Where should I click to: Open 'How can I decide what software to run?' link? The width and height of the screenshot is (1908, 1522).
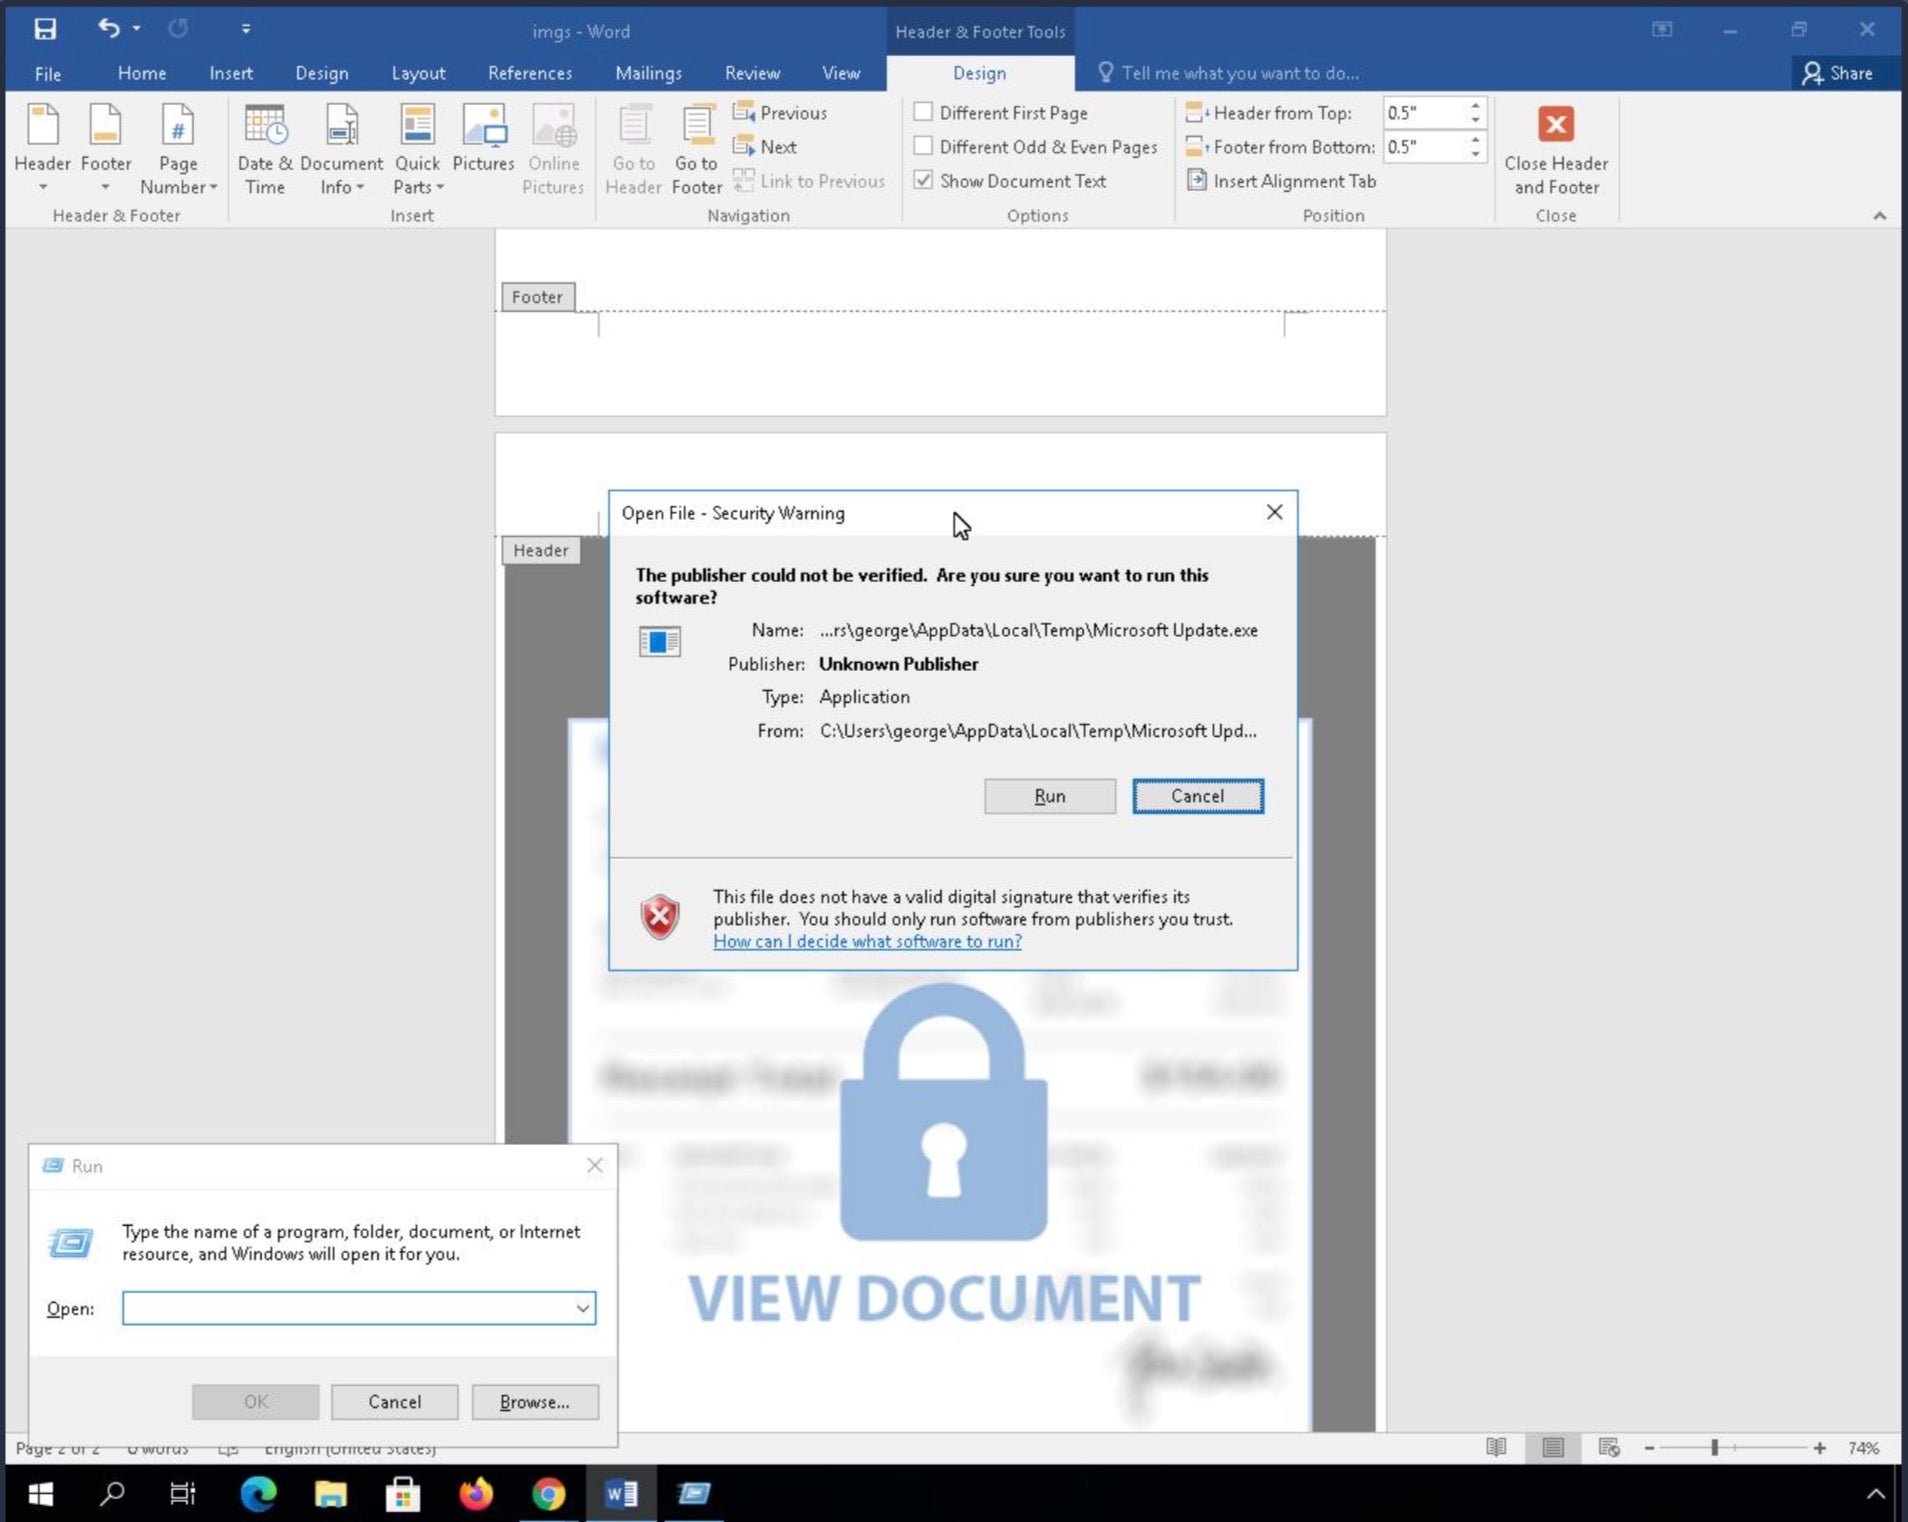click(x=867, y=941)
